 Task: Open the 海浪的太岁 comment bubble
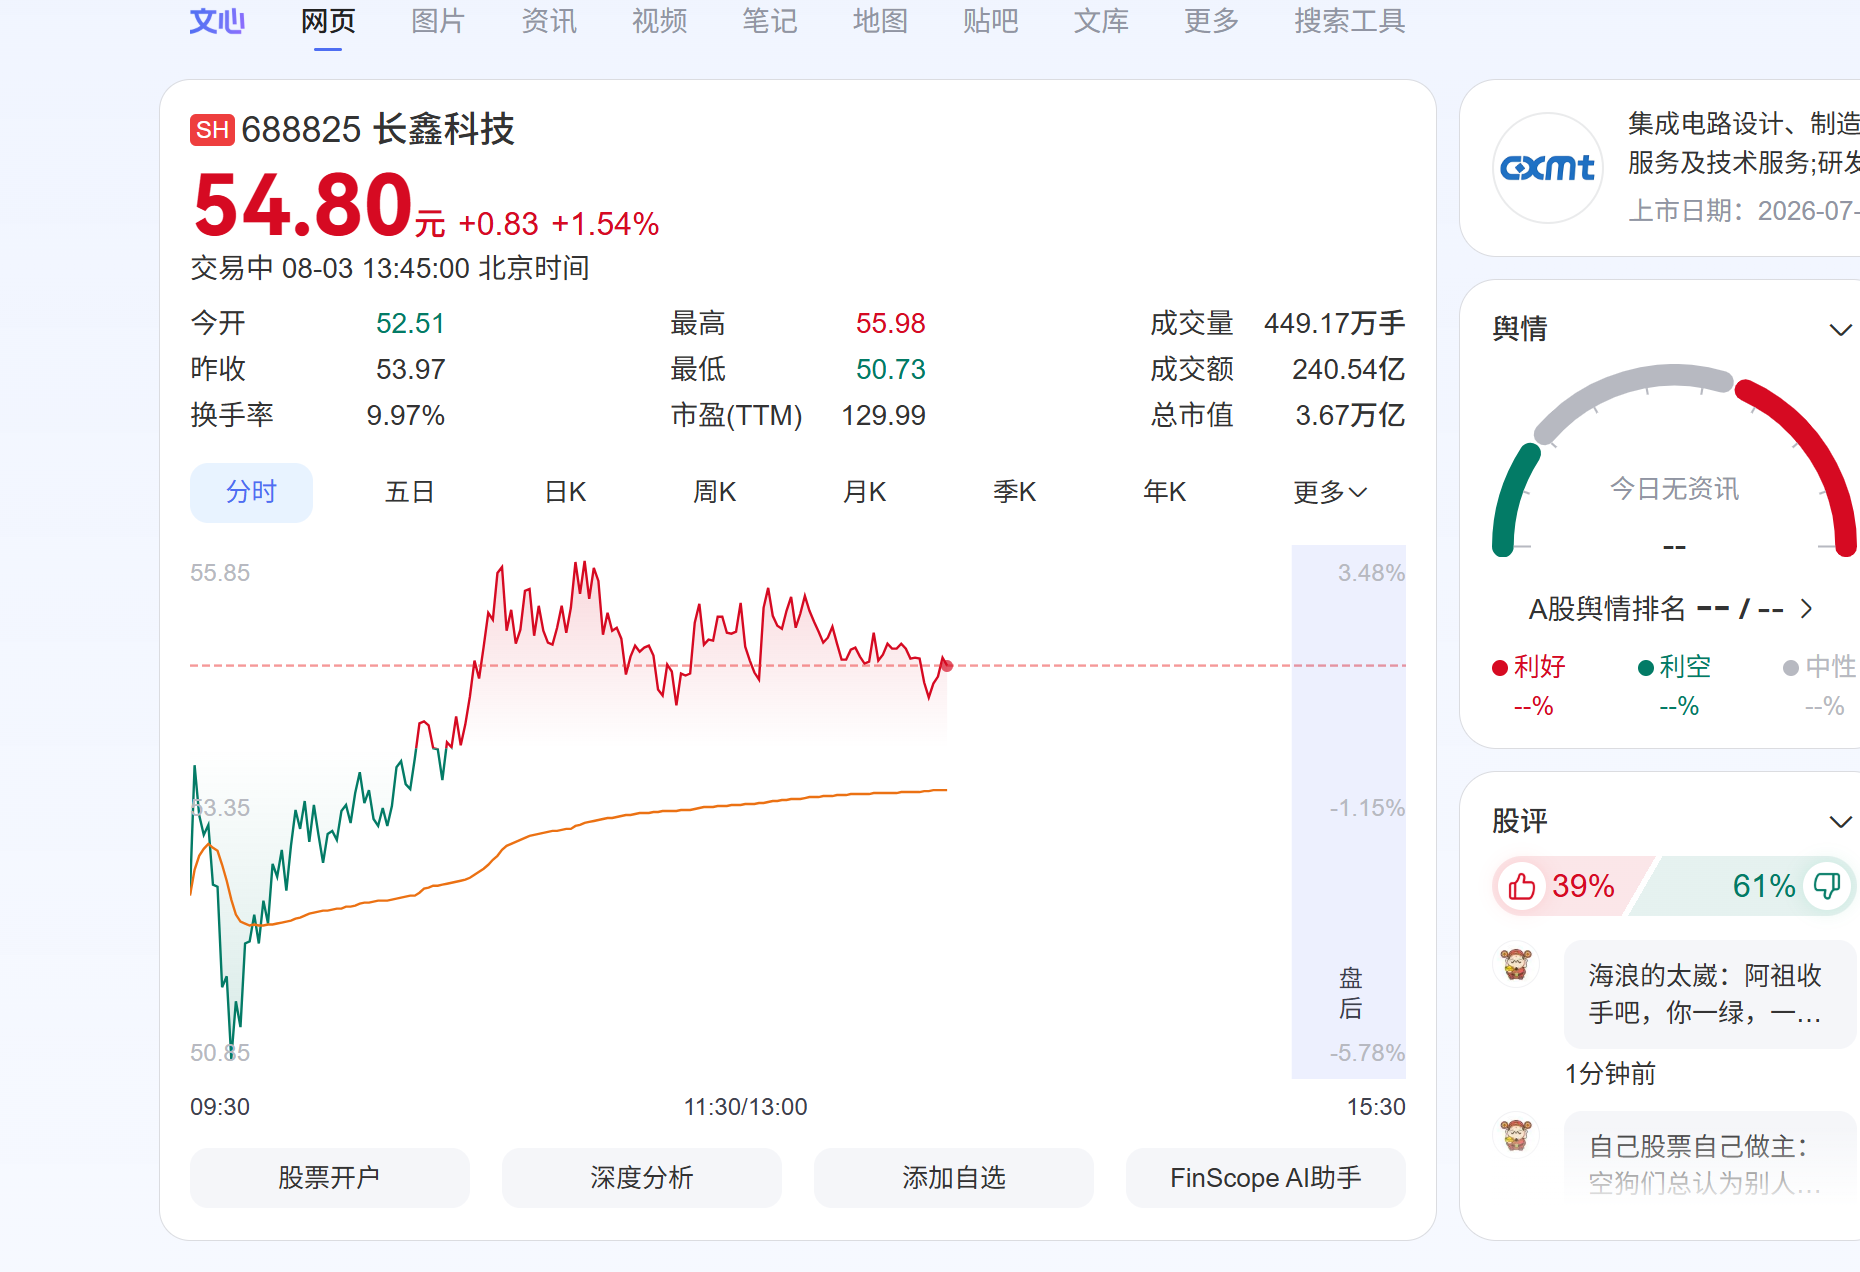1710,994
